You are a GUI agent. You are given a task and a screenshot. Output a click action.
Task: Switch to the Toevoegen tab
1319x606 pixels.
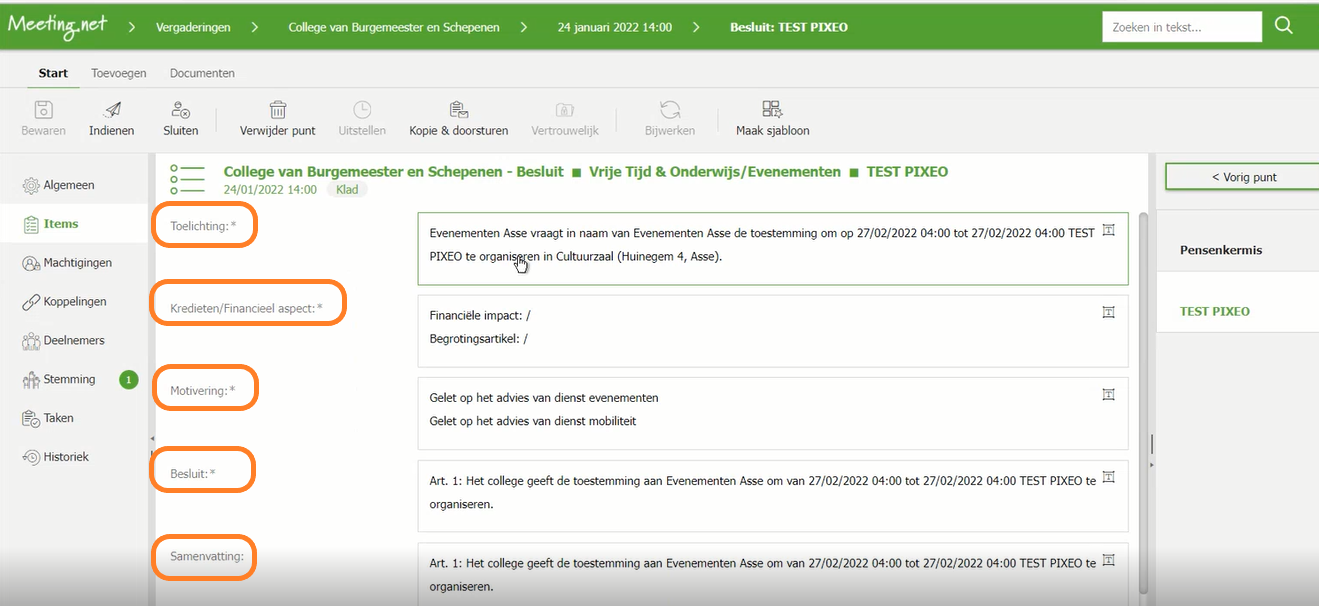[x=119, y=73]
